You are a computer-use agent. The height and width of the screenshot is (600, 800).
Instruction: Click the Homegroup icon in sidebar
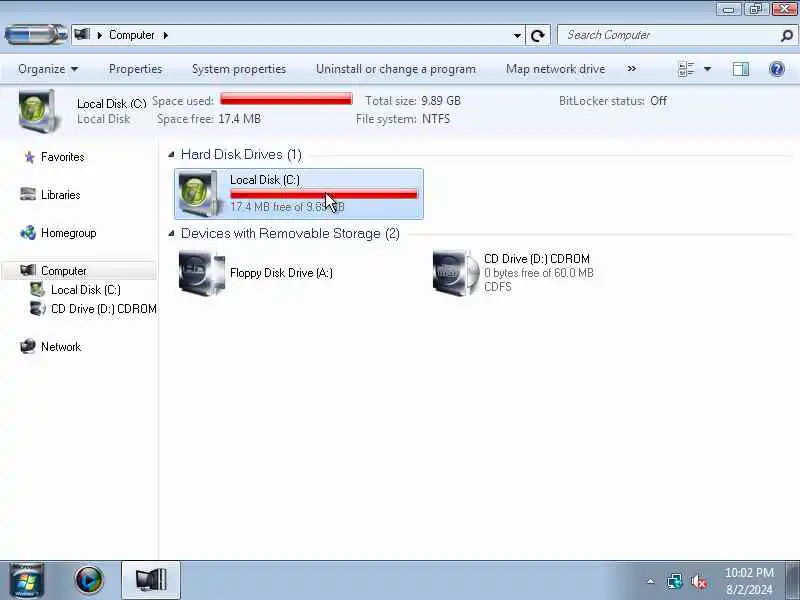pos(28,233)
